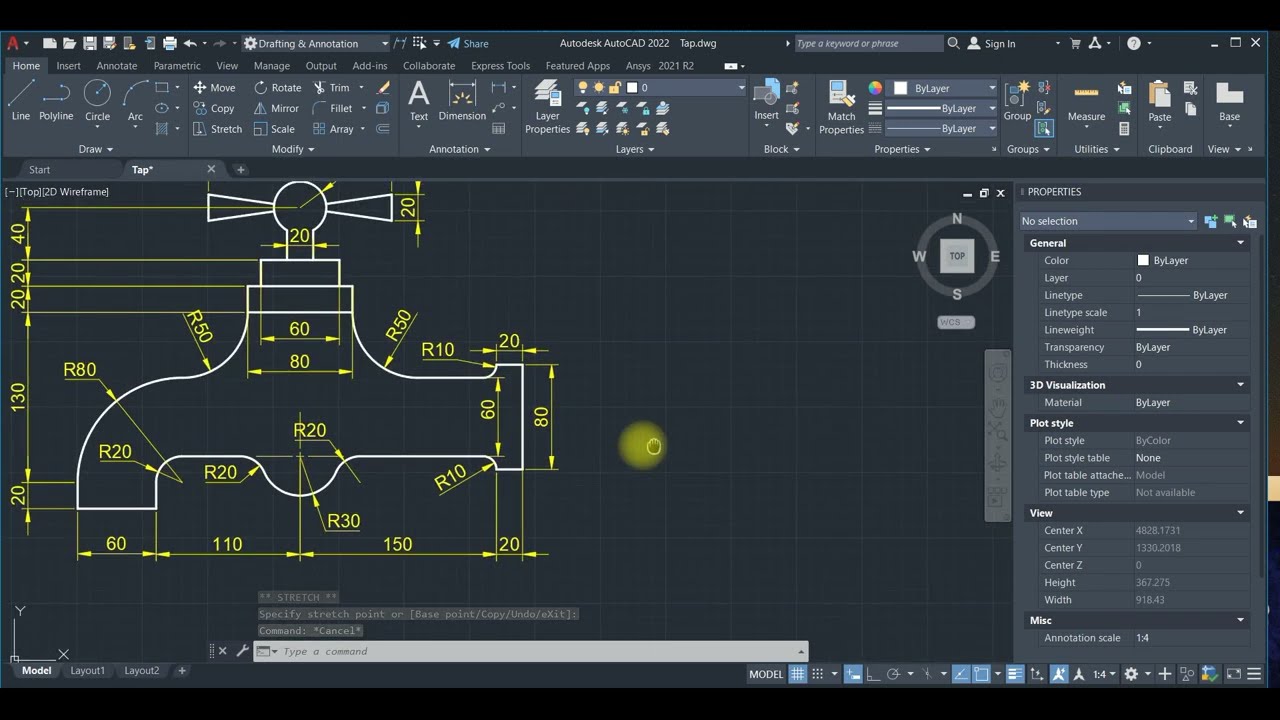Select the multiline Text tool
The height and width of the screenshot is (720, 1280).
419,101
